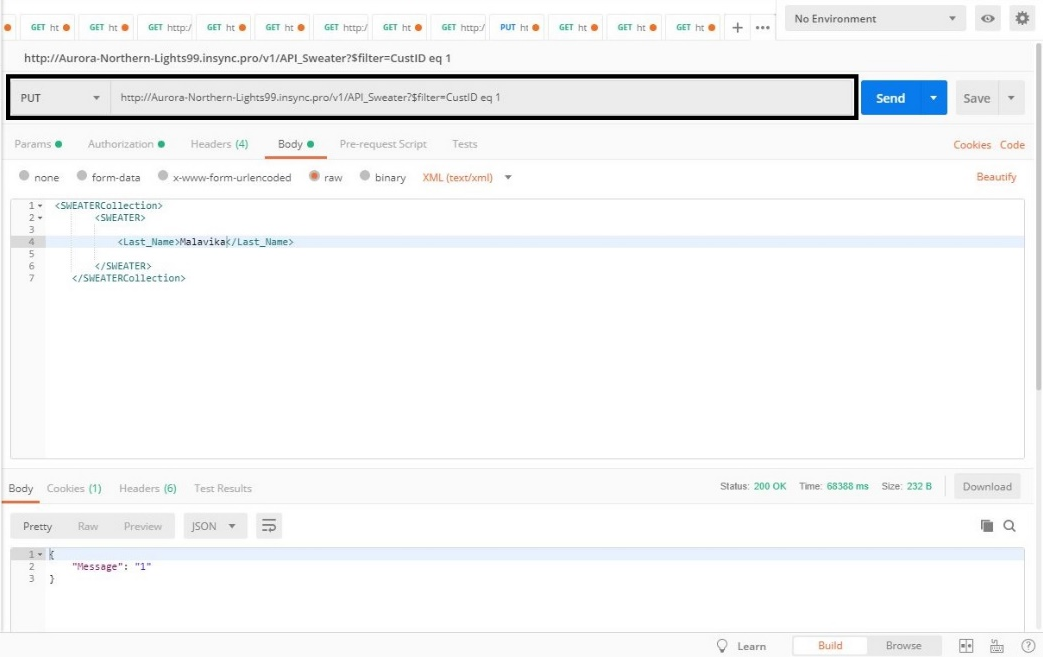Image resolution: width=1043 pixels, height=657 pixels.
Task: Open the PUT HTTP method dropdown
Action: (60, 98)
